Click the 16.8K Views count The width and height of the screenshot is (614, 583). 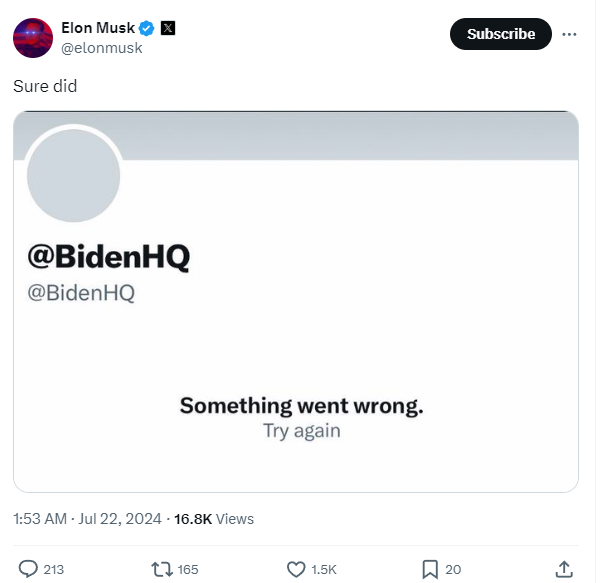point(214,519)
